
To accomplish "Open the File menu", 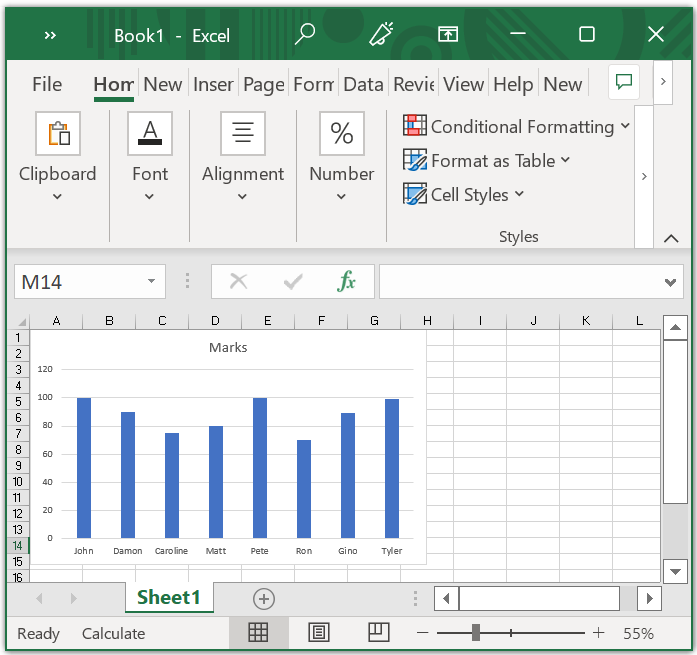I will coord(47,84).
